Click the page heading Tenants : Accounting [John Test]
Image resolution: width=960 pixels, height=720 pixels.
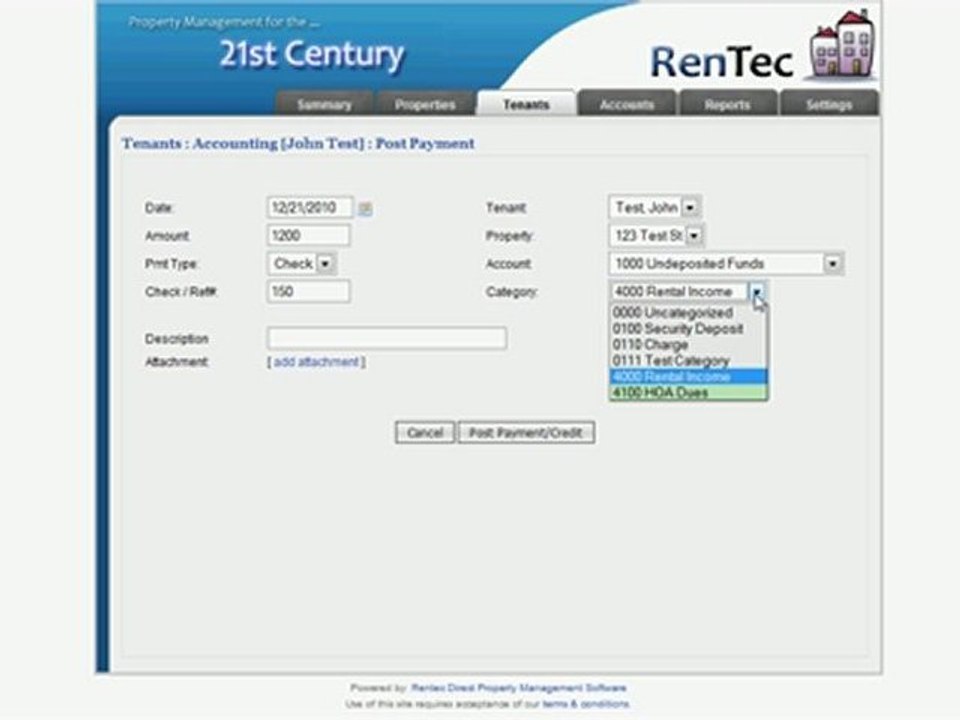coord(298,144)
